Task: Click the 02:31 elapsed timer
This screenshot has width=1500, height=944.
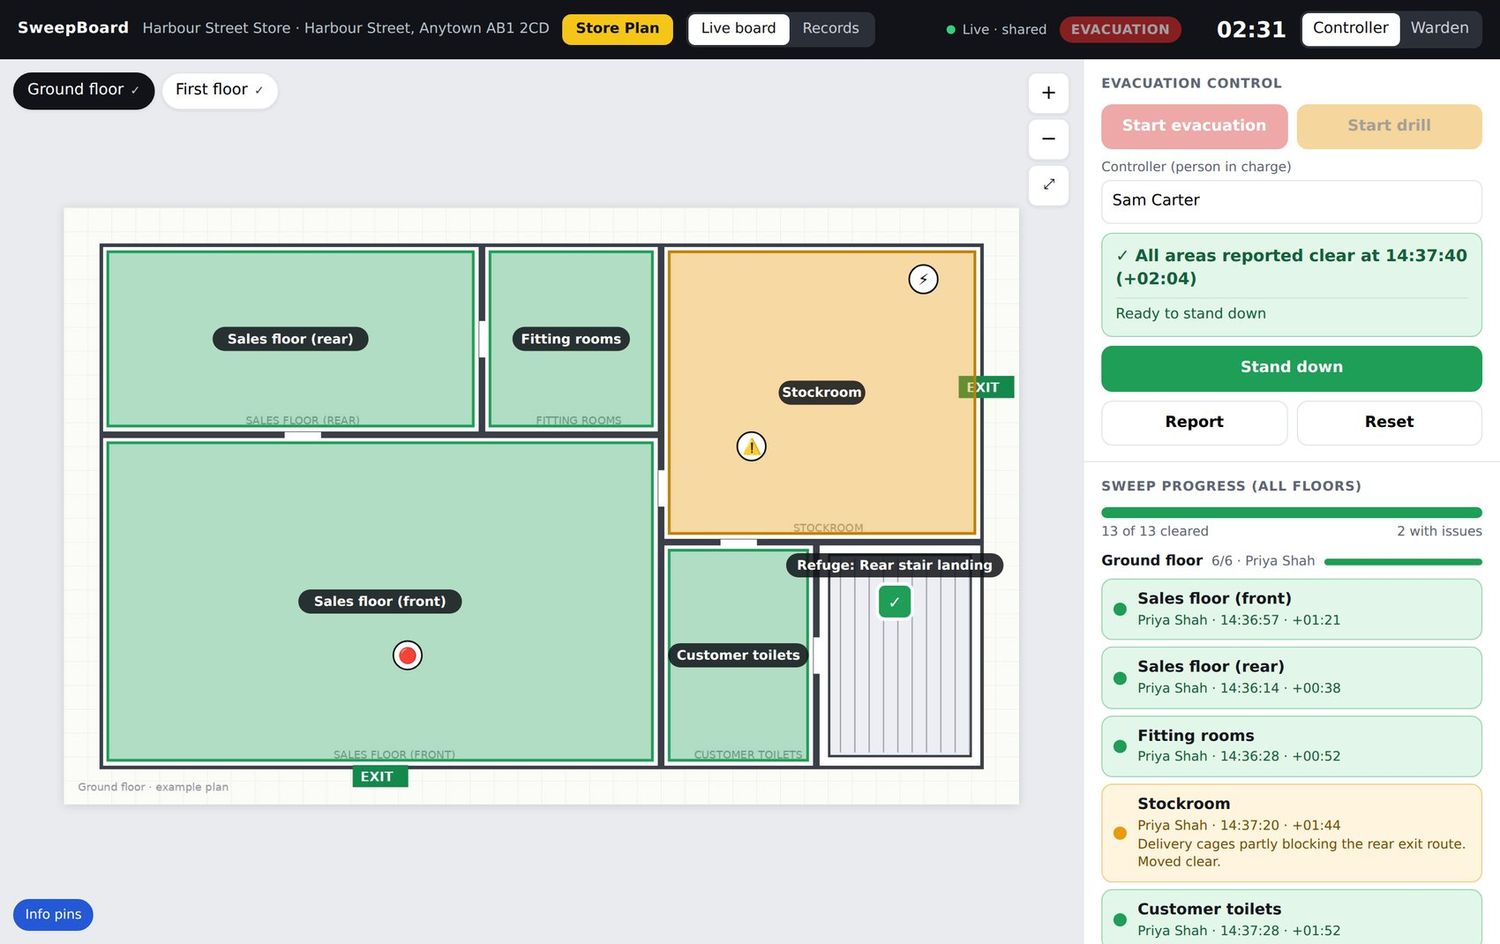Action: (1251, 29)
